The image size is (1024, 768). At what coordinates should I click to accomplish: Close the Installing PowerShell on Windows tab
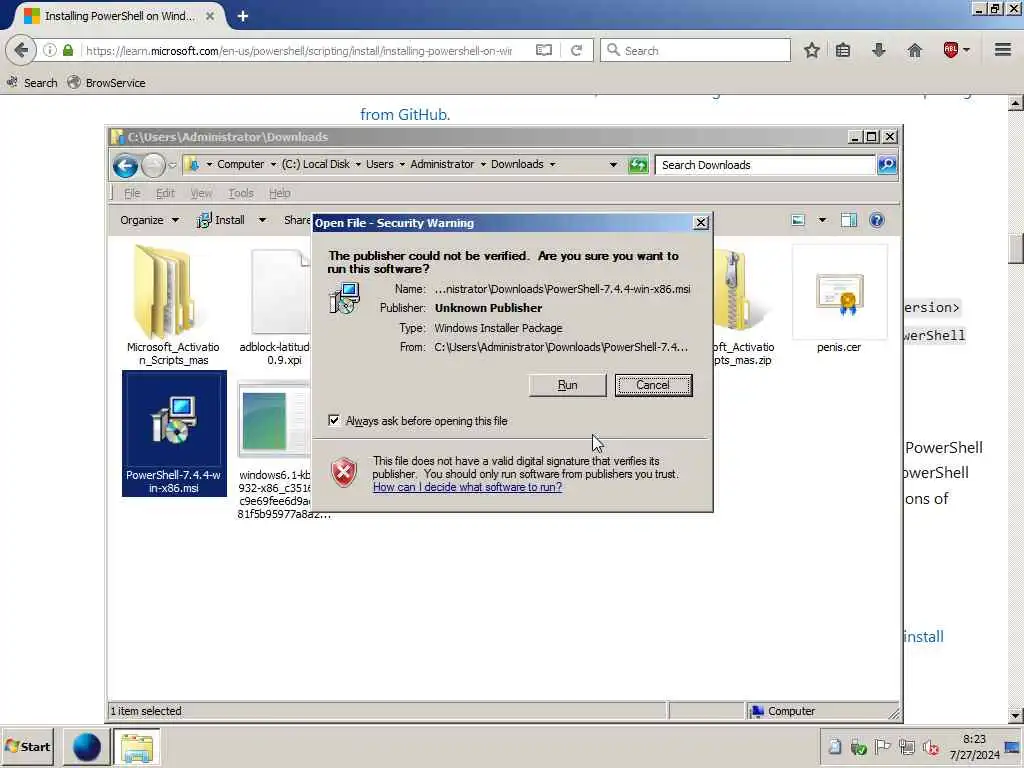click(210, 16)
